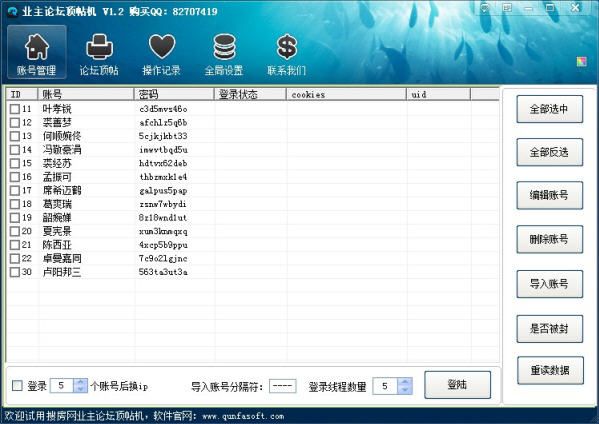Check the box for account ID 15

pos(15,163)
